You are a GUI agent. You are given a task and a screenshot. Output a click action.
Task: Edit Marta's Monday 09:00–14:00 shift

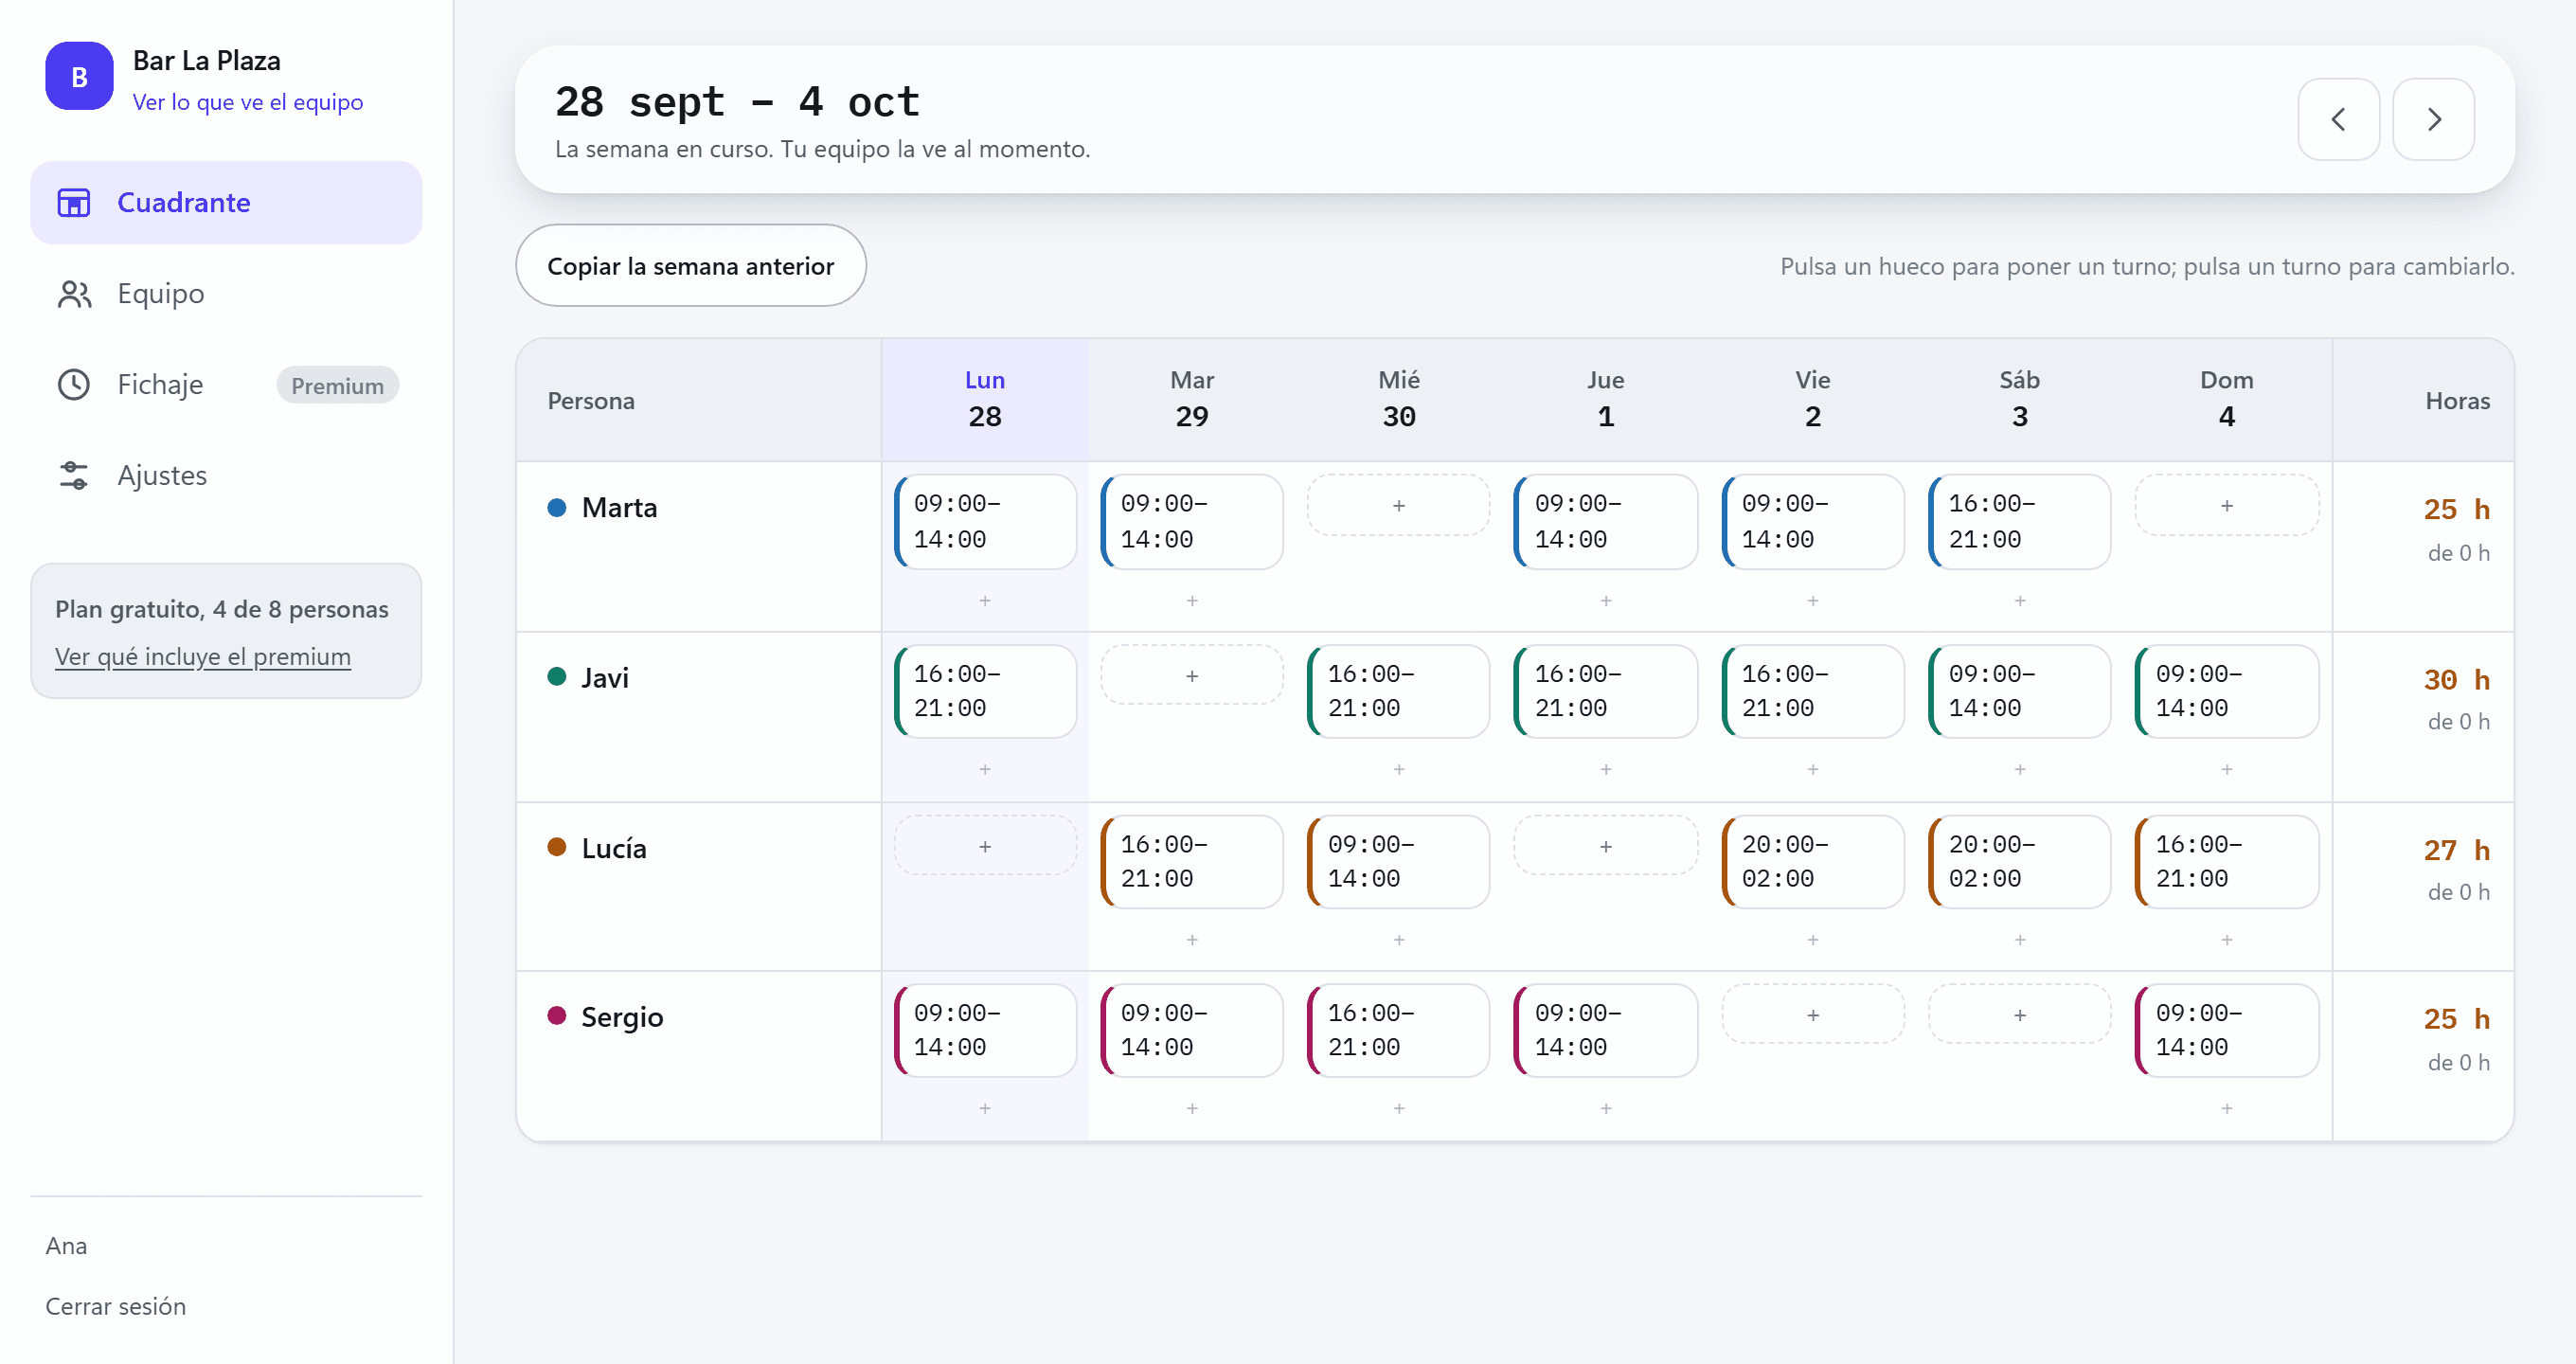coord(984,521)
